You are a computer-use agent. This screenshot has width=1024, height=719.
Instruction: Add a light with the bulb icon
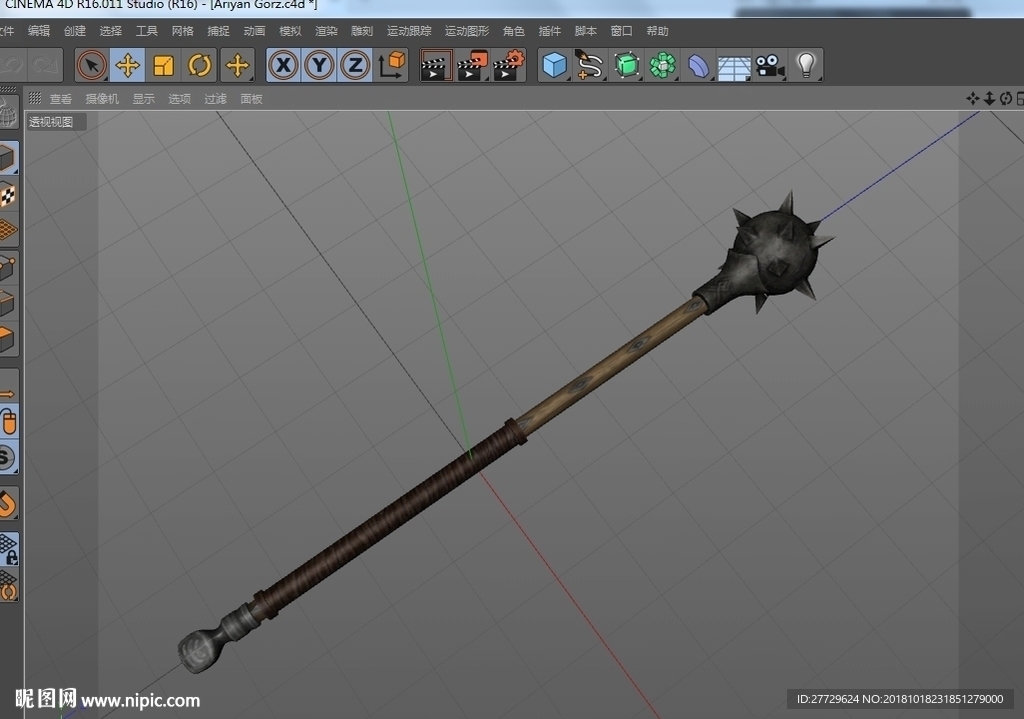806,65
